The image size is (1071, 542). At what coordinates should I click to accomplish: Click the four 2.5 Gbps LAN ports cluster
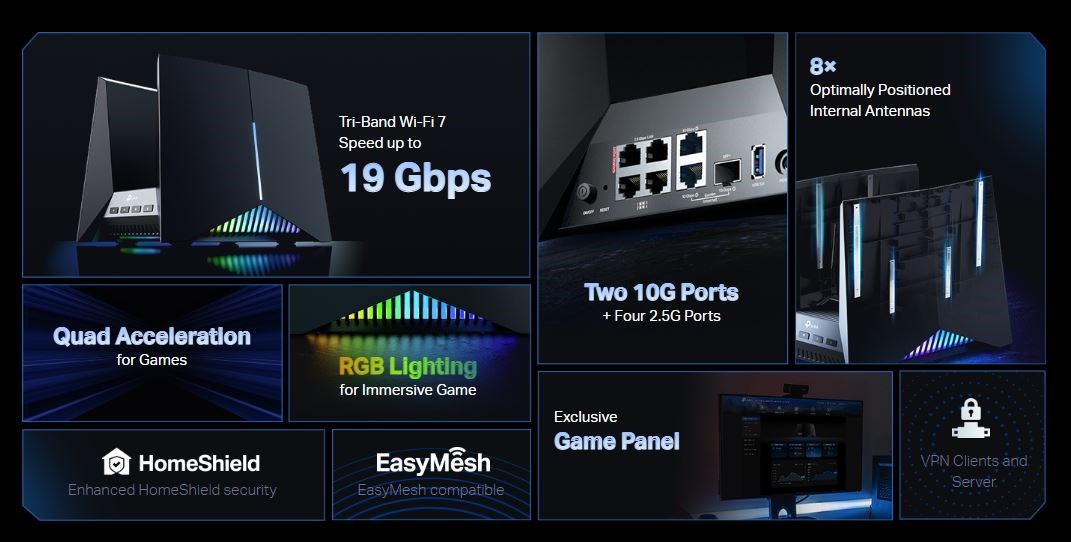point(642,169)
